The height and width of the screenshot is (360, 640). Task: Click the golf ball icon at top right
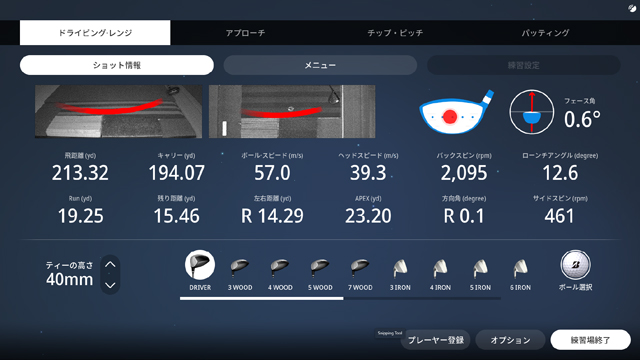point(632,9)
